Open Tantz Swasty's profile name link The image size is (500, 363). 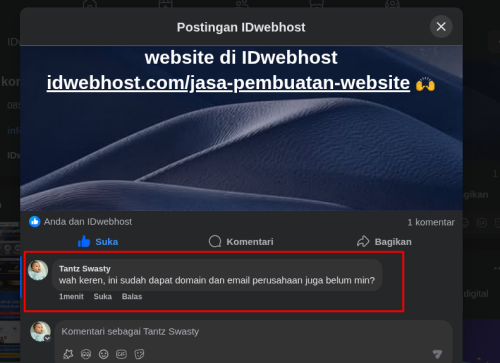[85, 269]
